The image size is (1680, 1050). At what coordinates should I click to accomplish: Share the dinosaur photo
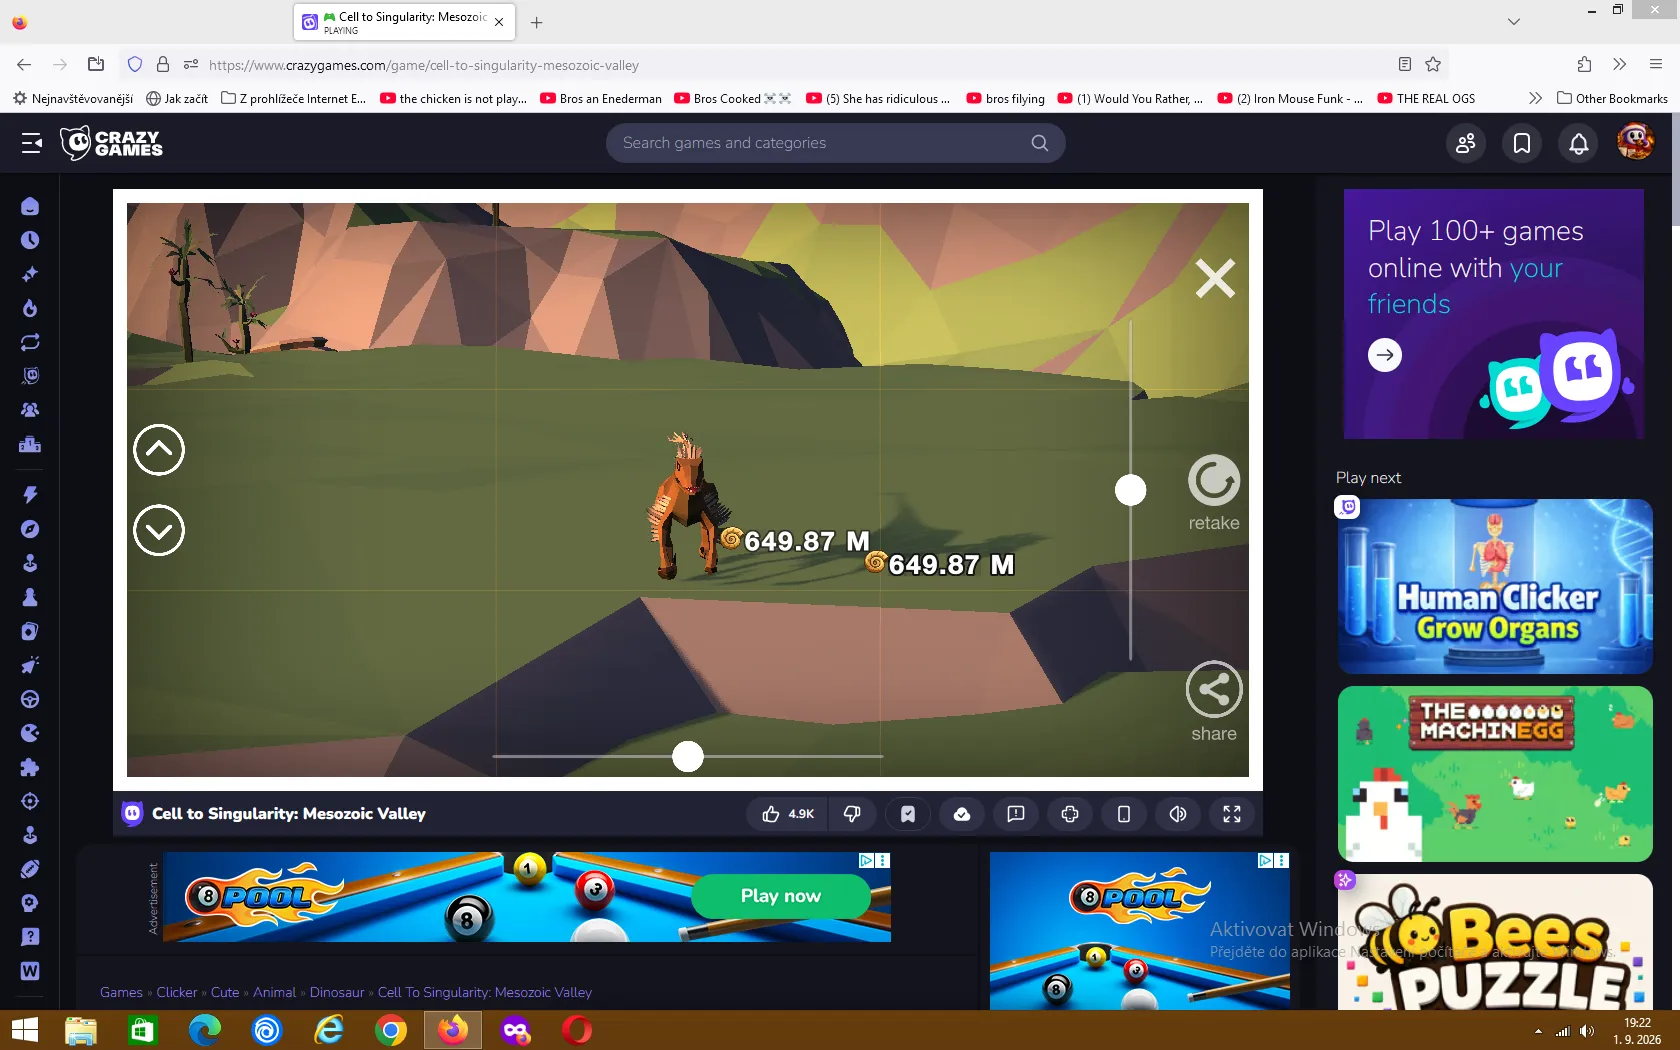(1214, 701)
